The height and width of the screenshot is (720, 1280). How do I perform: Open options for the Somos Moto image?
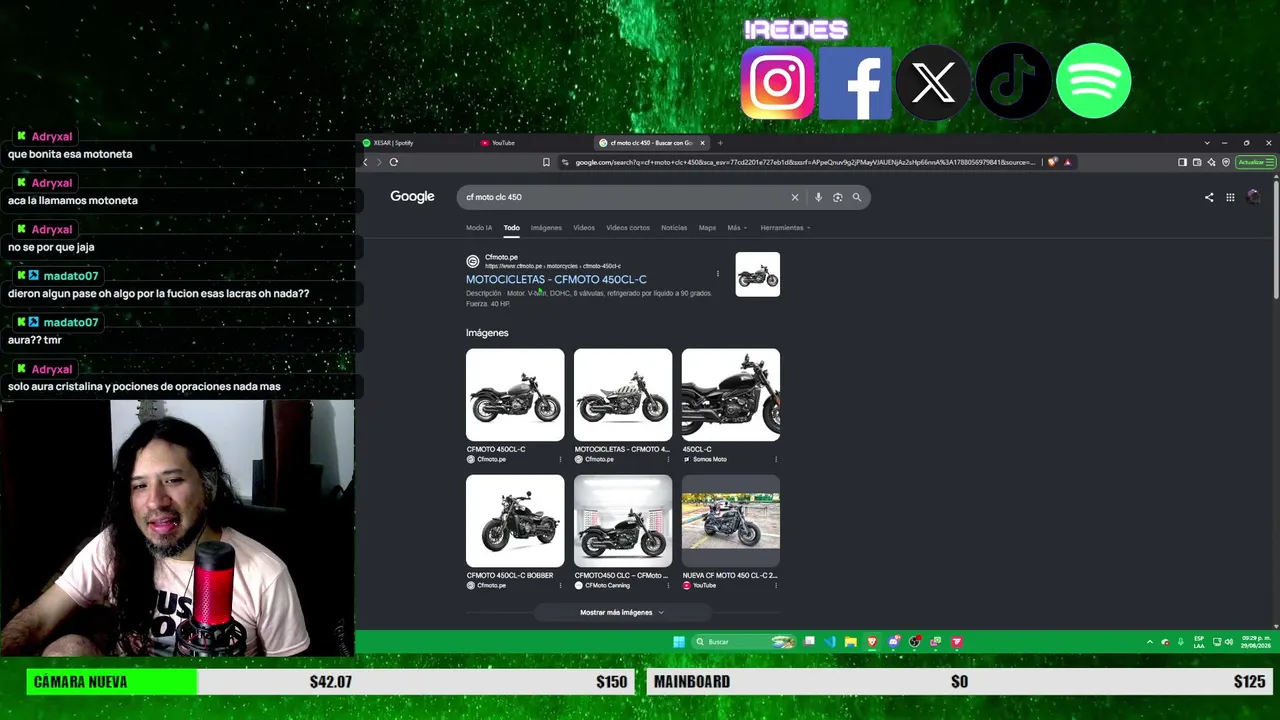pyautogui.click(x=776, y=459)
